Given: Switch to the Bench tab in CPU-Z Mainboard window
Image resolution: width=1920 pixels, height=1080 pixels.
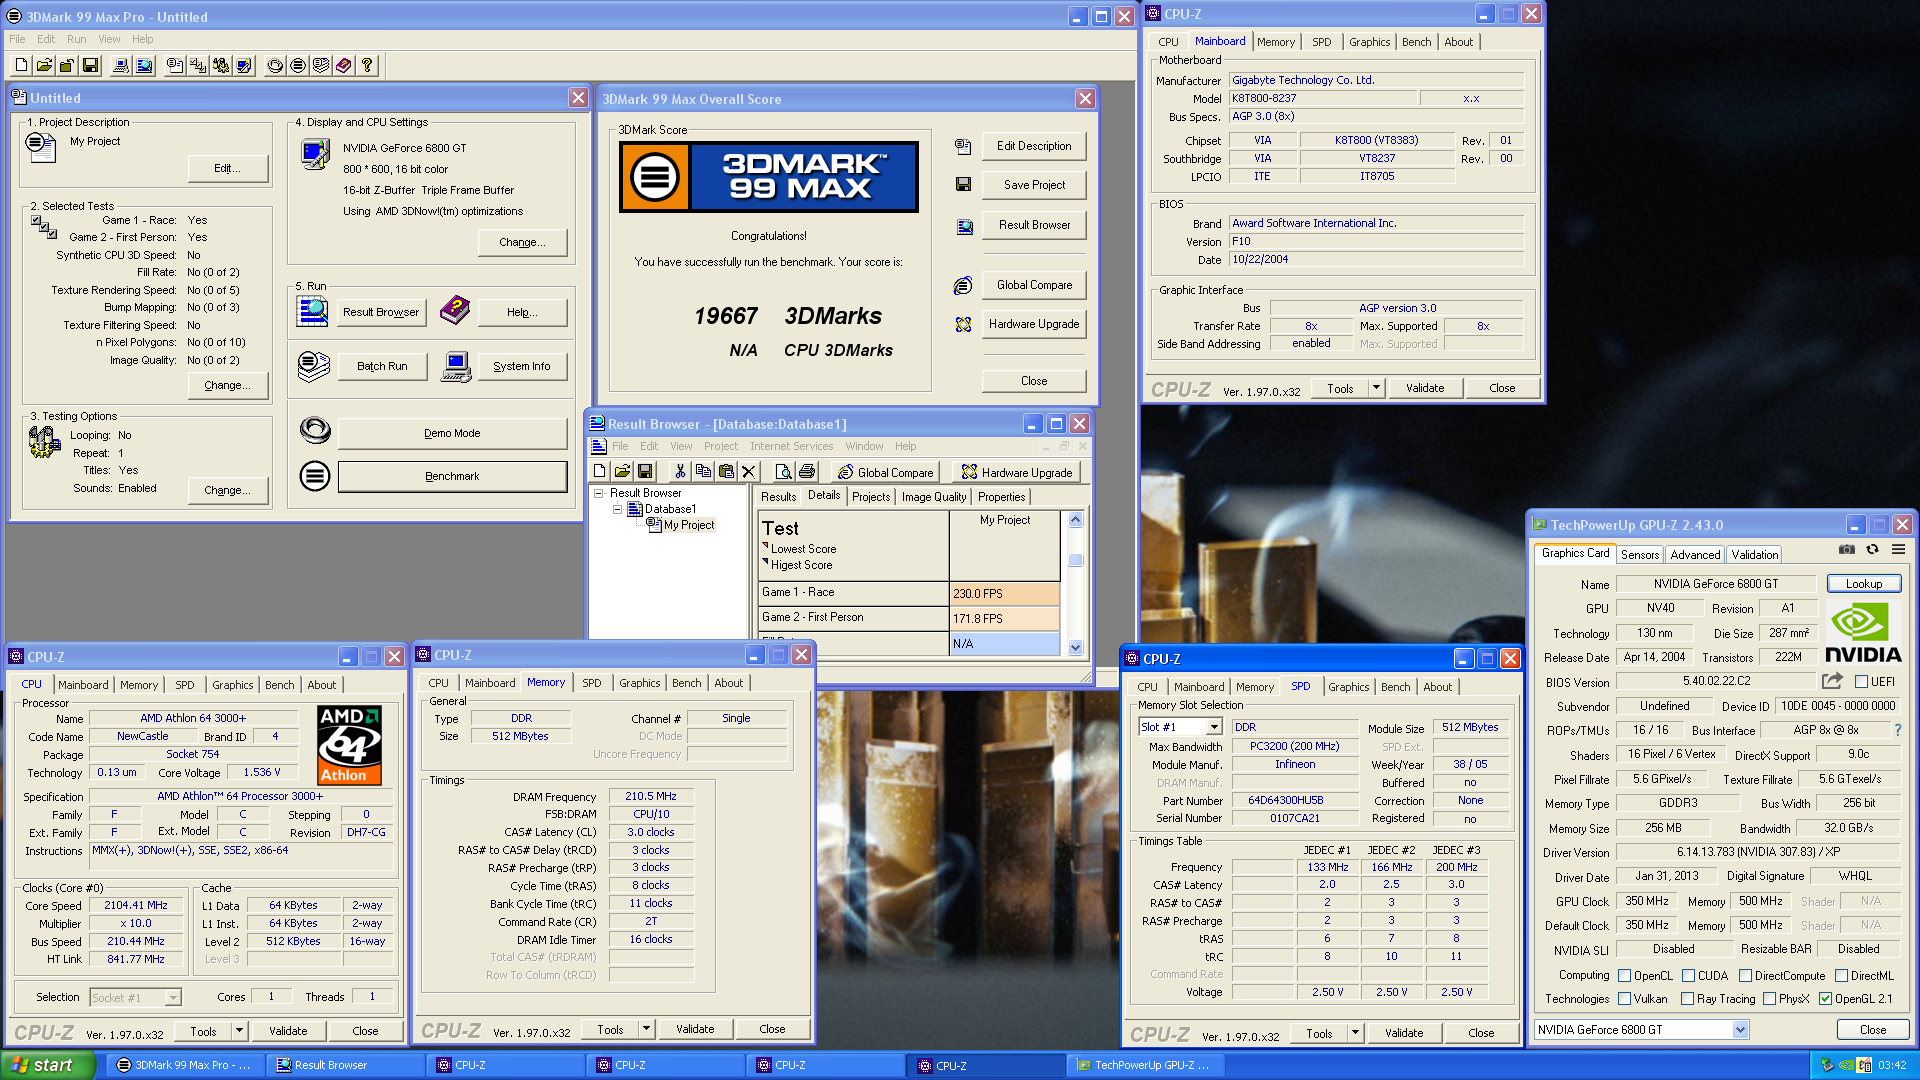Looking at the screenshot, I should point(1416,42).
